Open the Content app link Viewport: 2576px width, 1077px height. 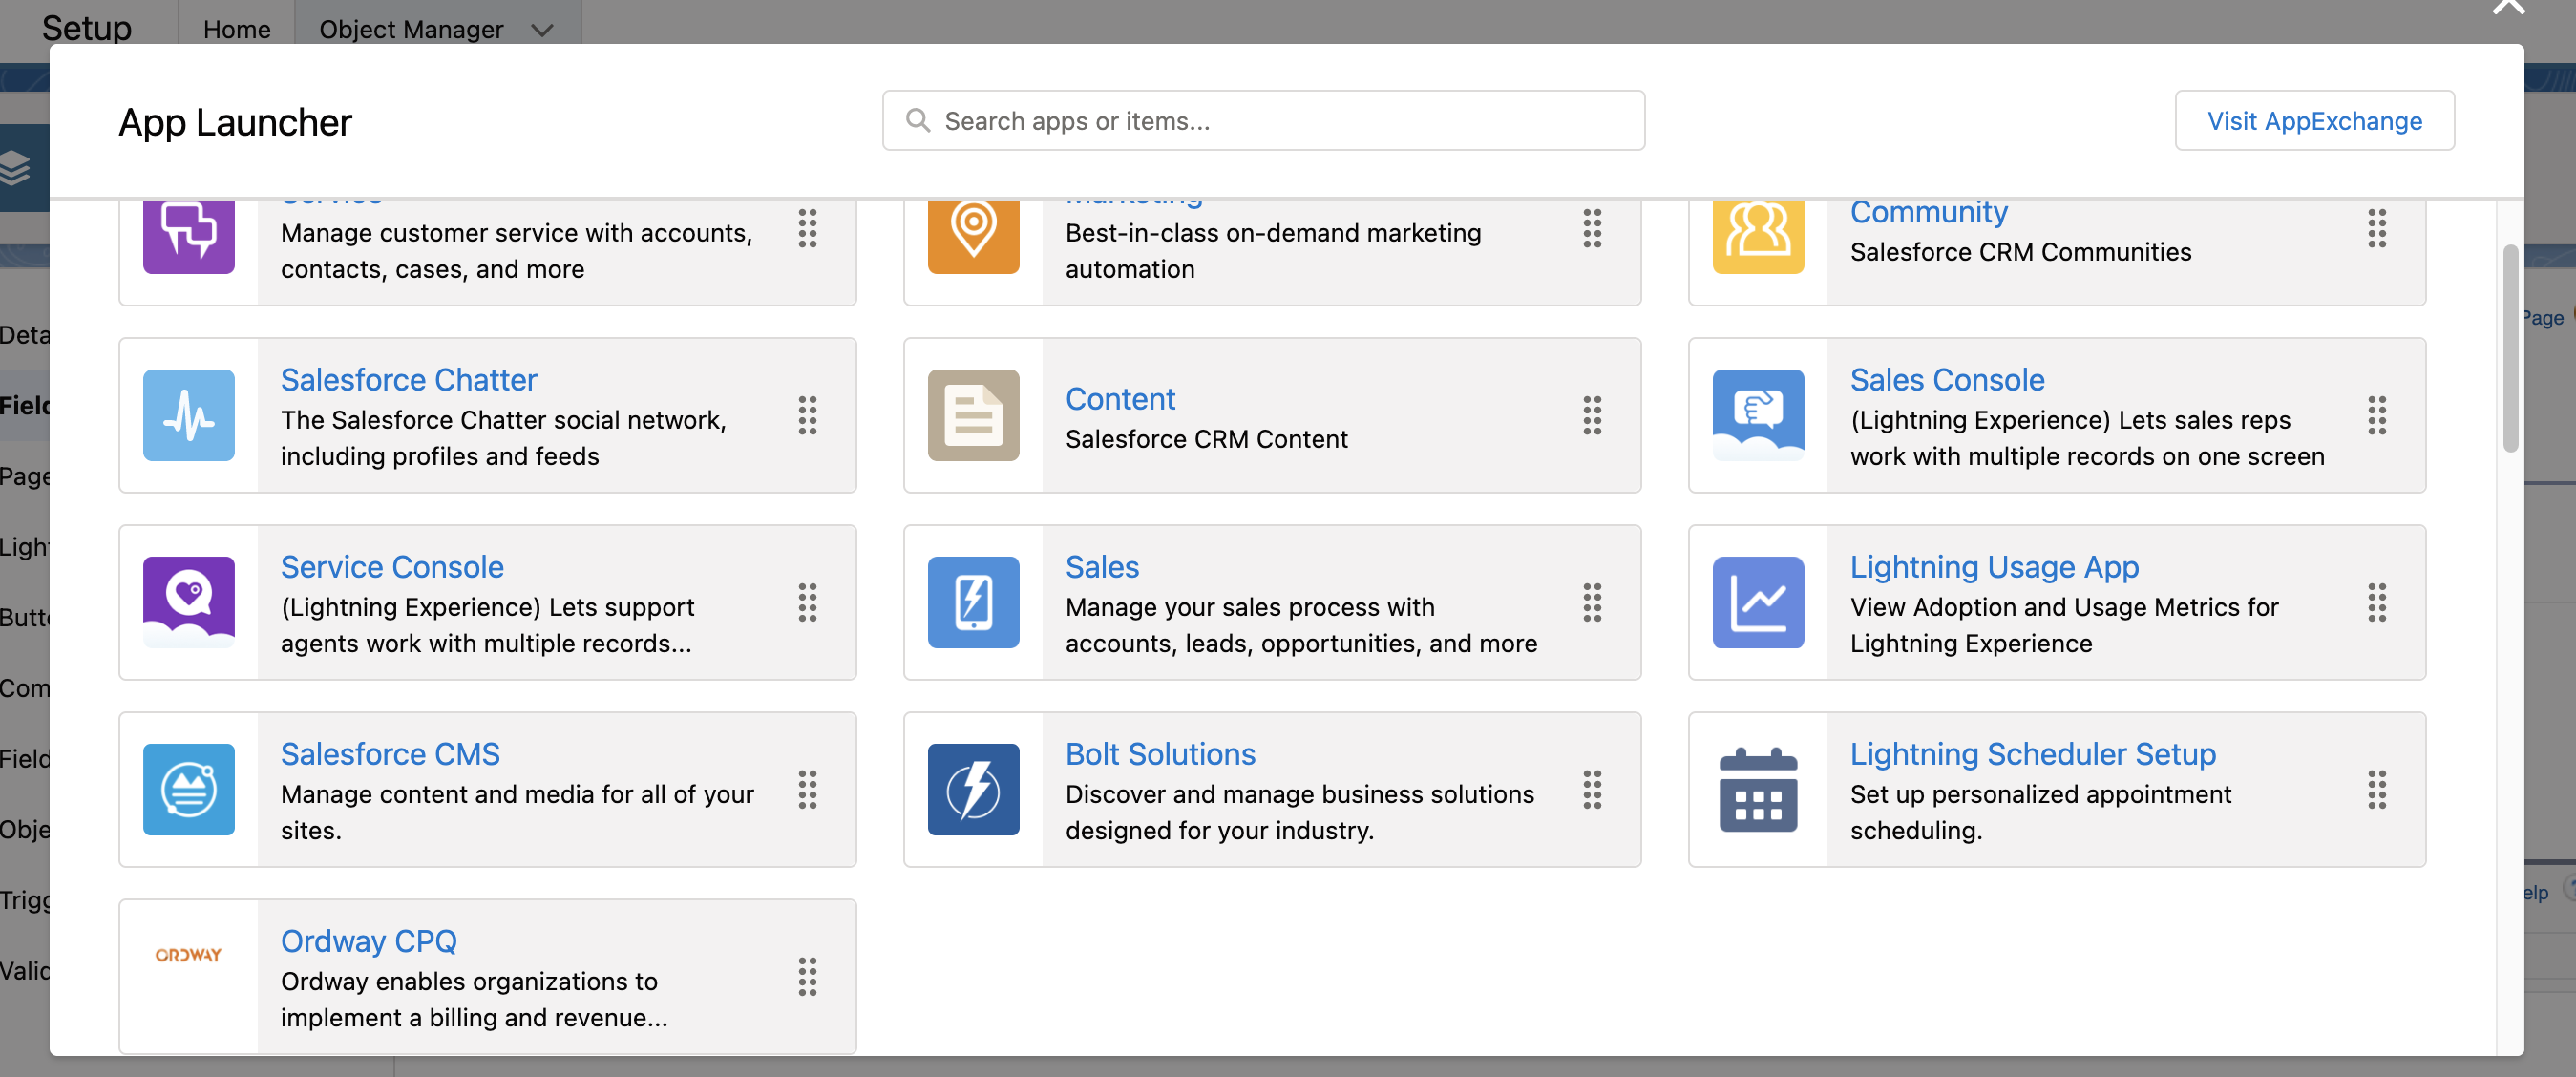[1120, 398]
